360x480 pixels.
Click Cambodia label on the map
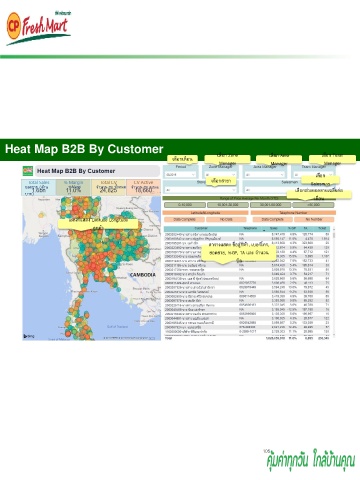[x=143, y=275]
